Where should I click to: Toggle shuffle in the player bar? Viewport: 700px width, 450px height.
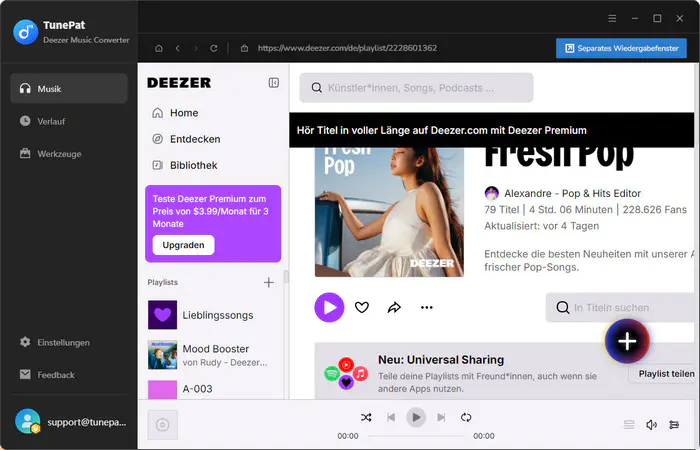[x=366, y=417]
